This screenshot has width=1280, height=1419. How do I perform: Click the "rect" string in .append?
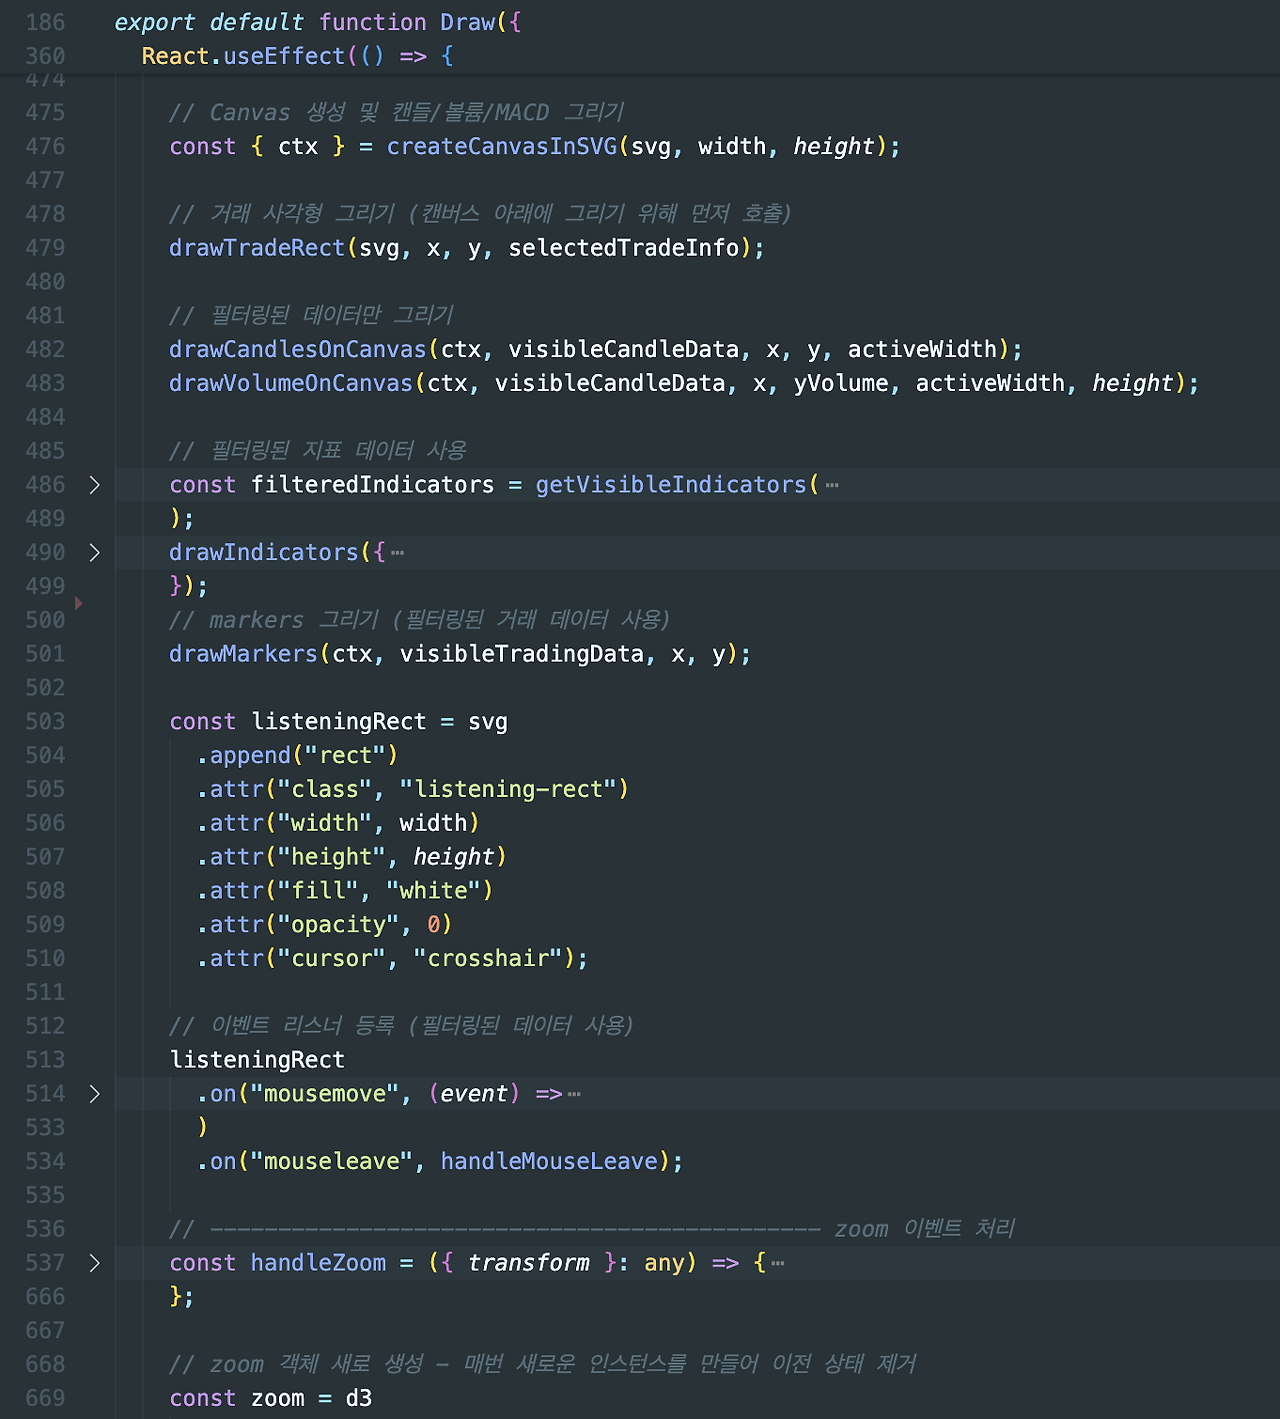(345, 756)
